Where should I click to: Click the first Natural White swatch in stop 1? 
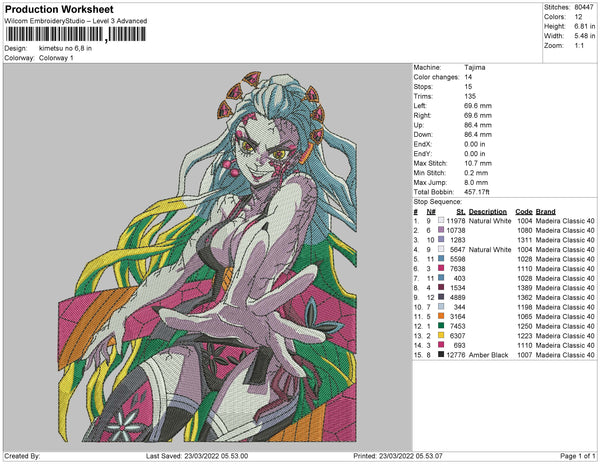(441, 220)
